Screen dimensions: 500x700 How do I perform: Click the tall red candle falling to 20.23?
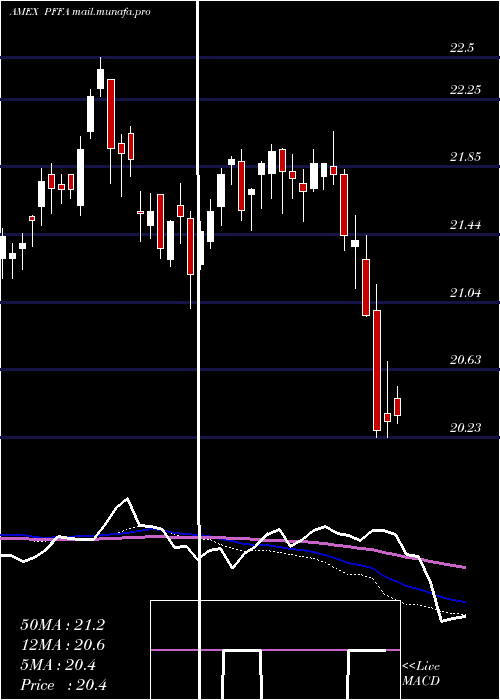377,371
